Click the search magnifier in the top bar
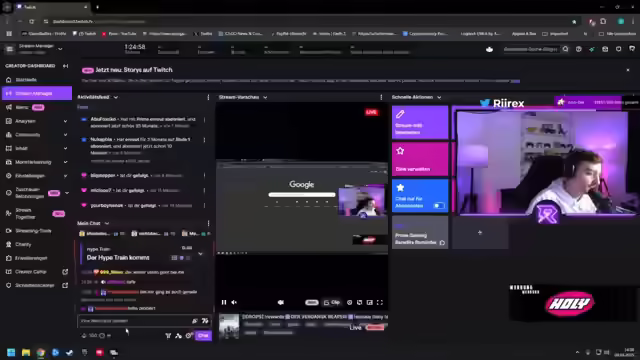 pos(565,49)
